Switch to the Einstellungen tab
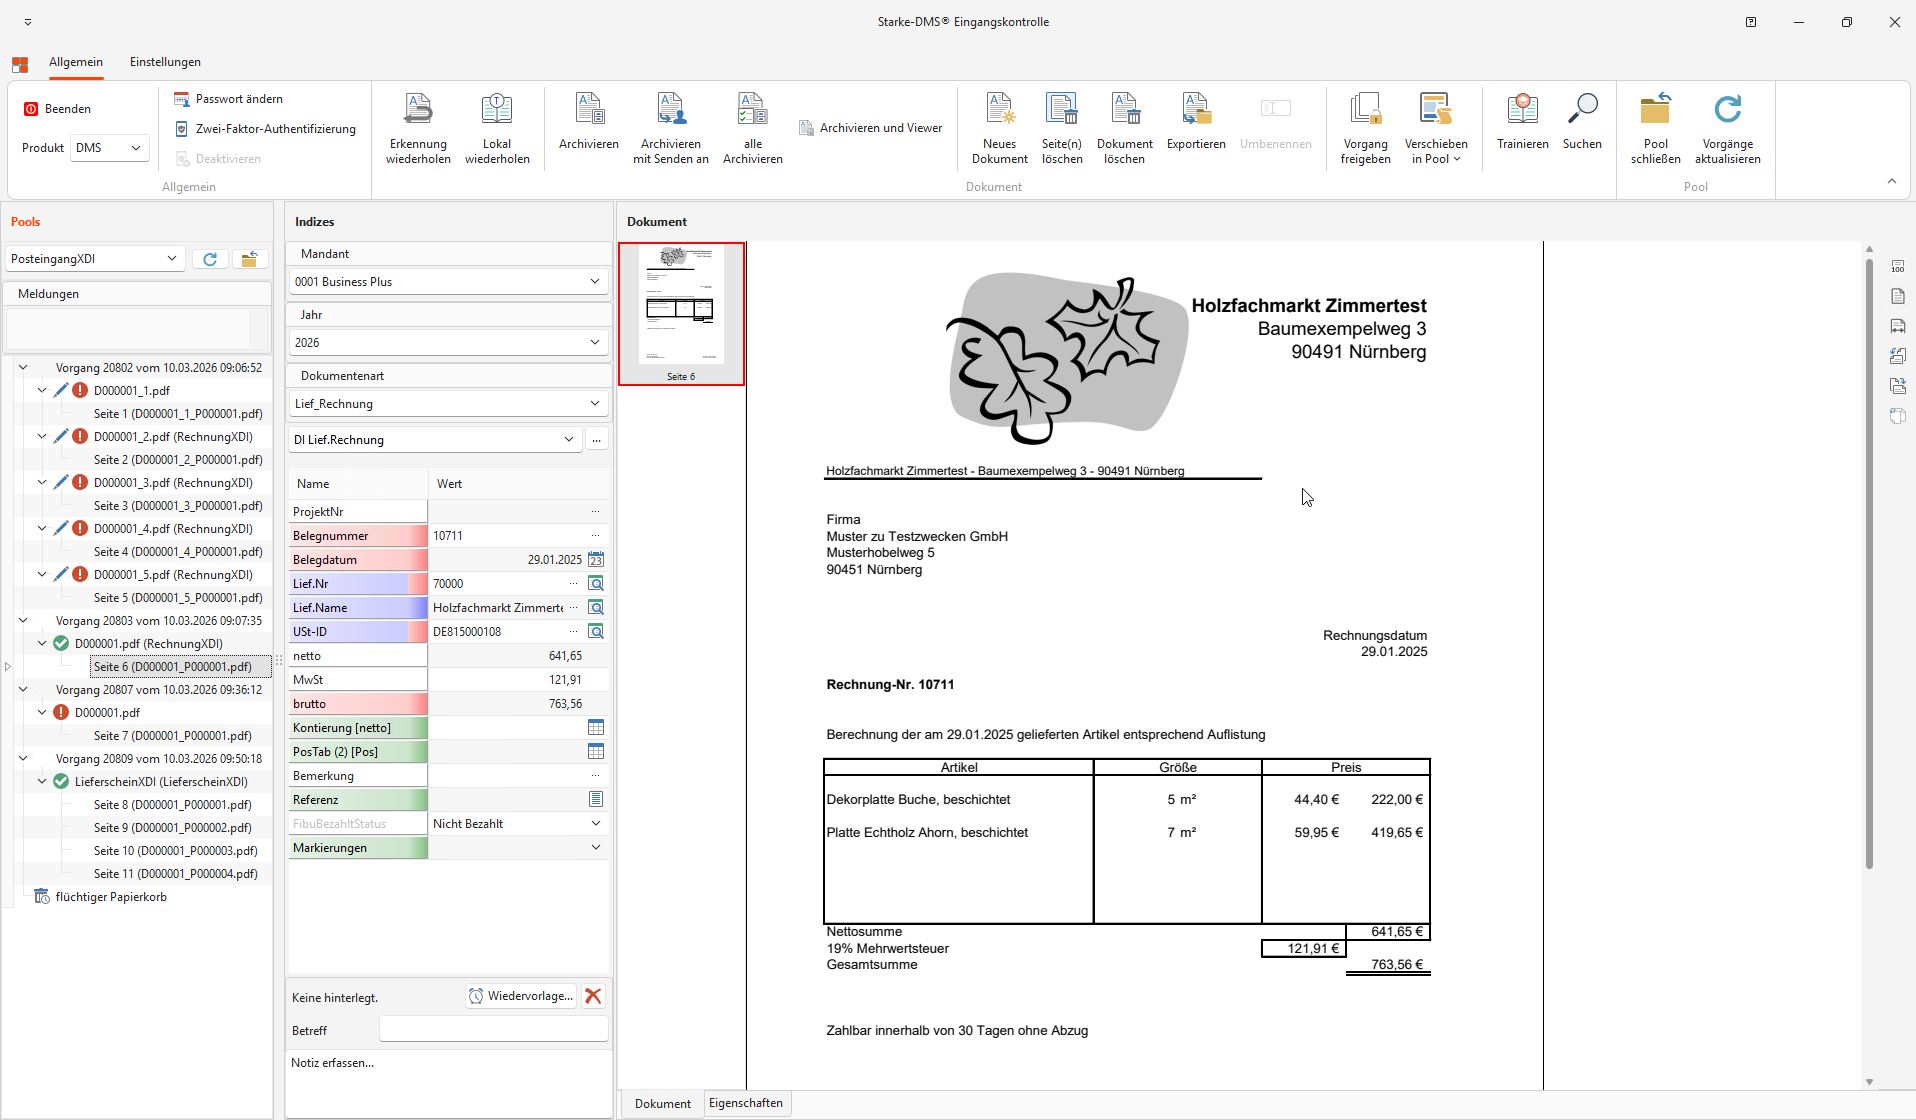Viewport: 1916px width, 1120px height. tap(165, 62)
